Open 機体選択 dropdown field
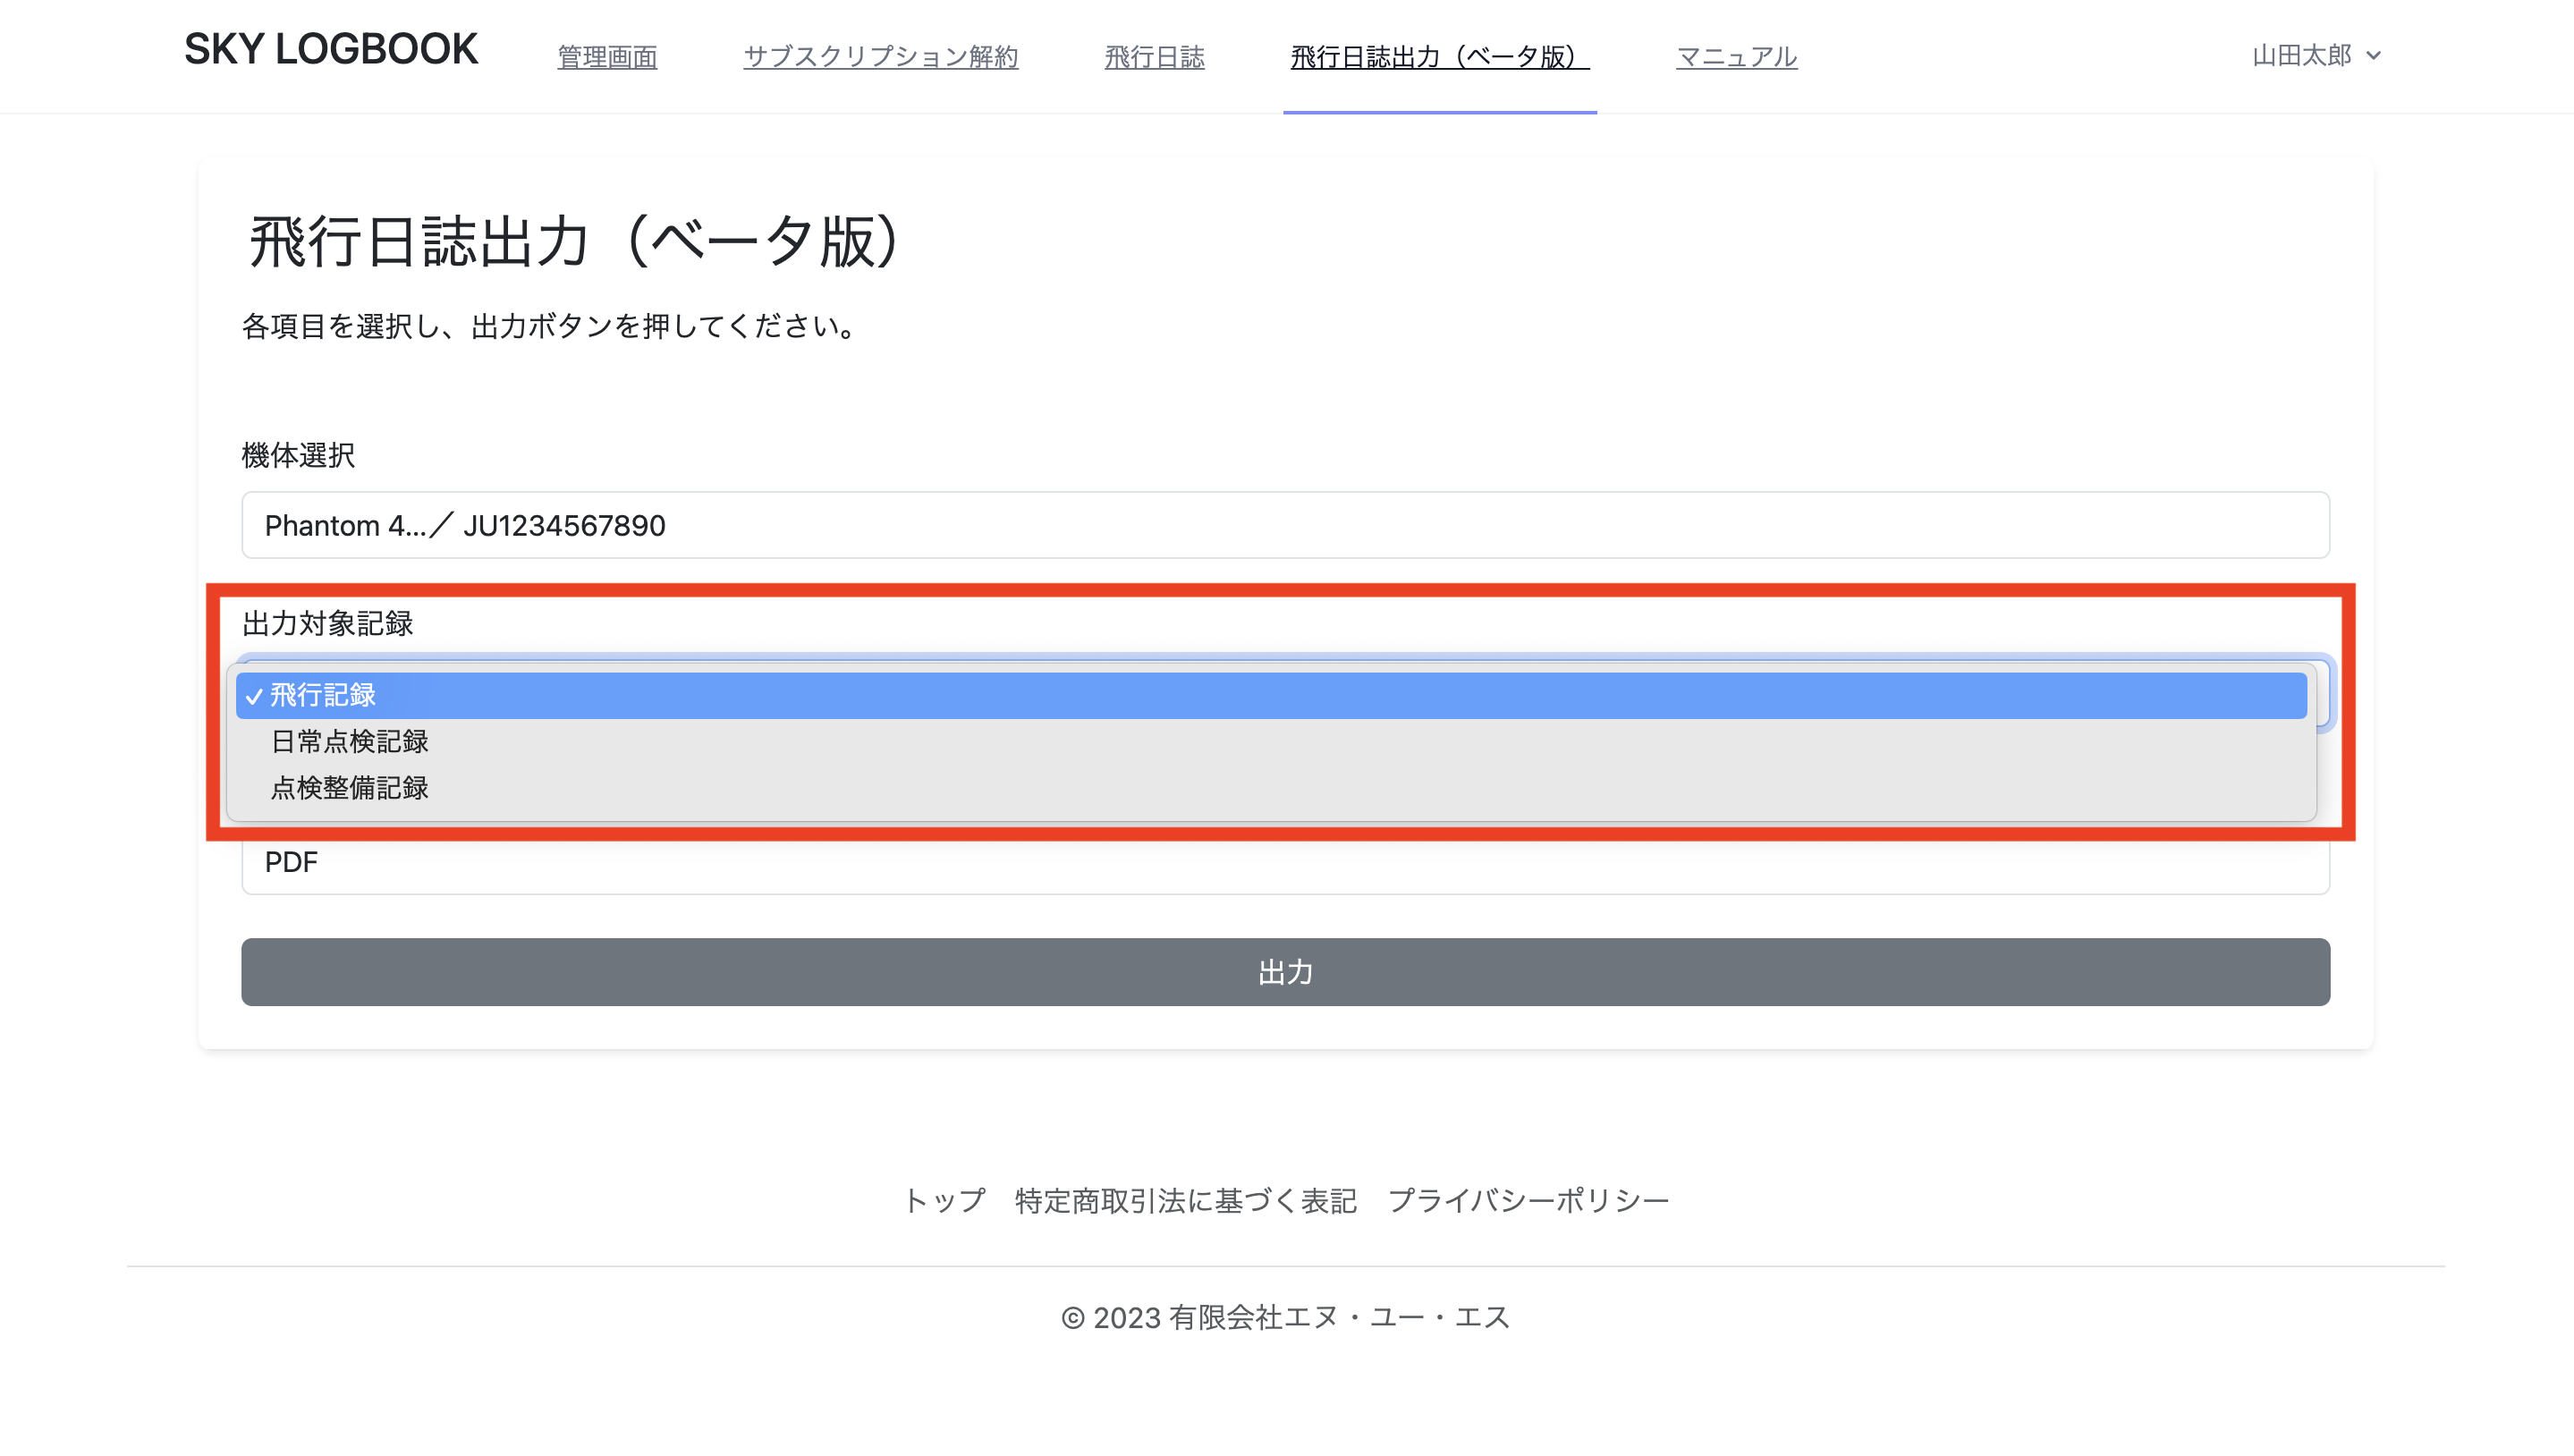Screen dimensions: 2574x1456 click(1285, 525)
